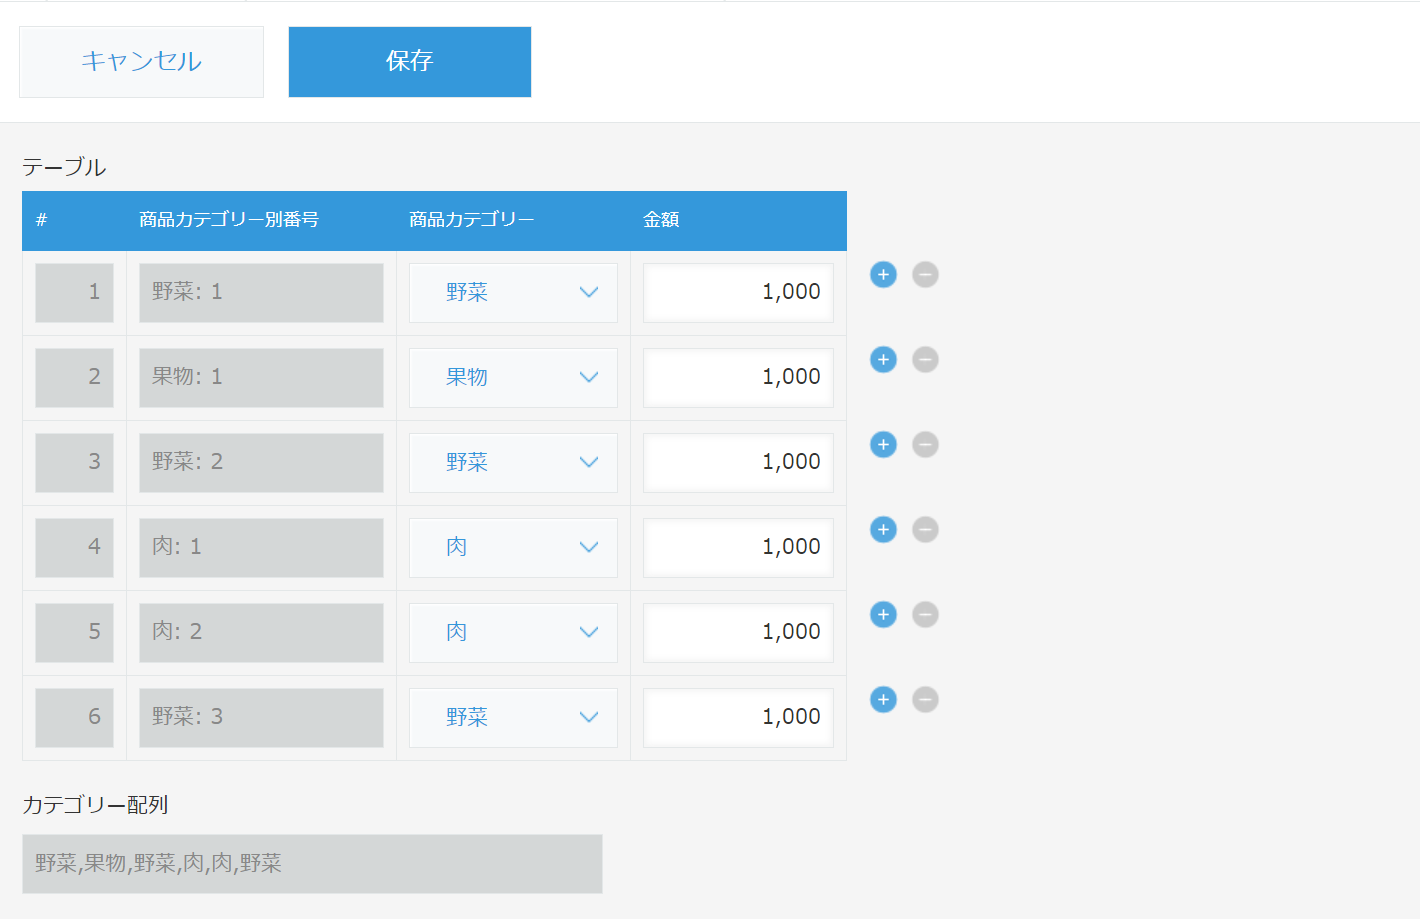Open row 2 category dropdown showing 果物
The width and height of the screenshot is (1420, 919).
513,378
